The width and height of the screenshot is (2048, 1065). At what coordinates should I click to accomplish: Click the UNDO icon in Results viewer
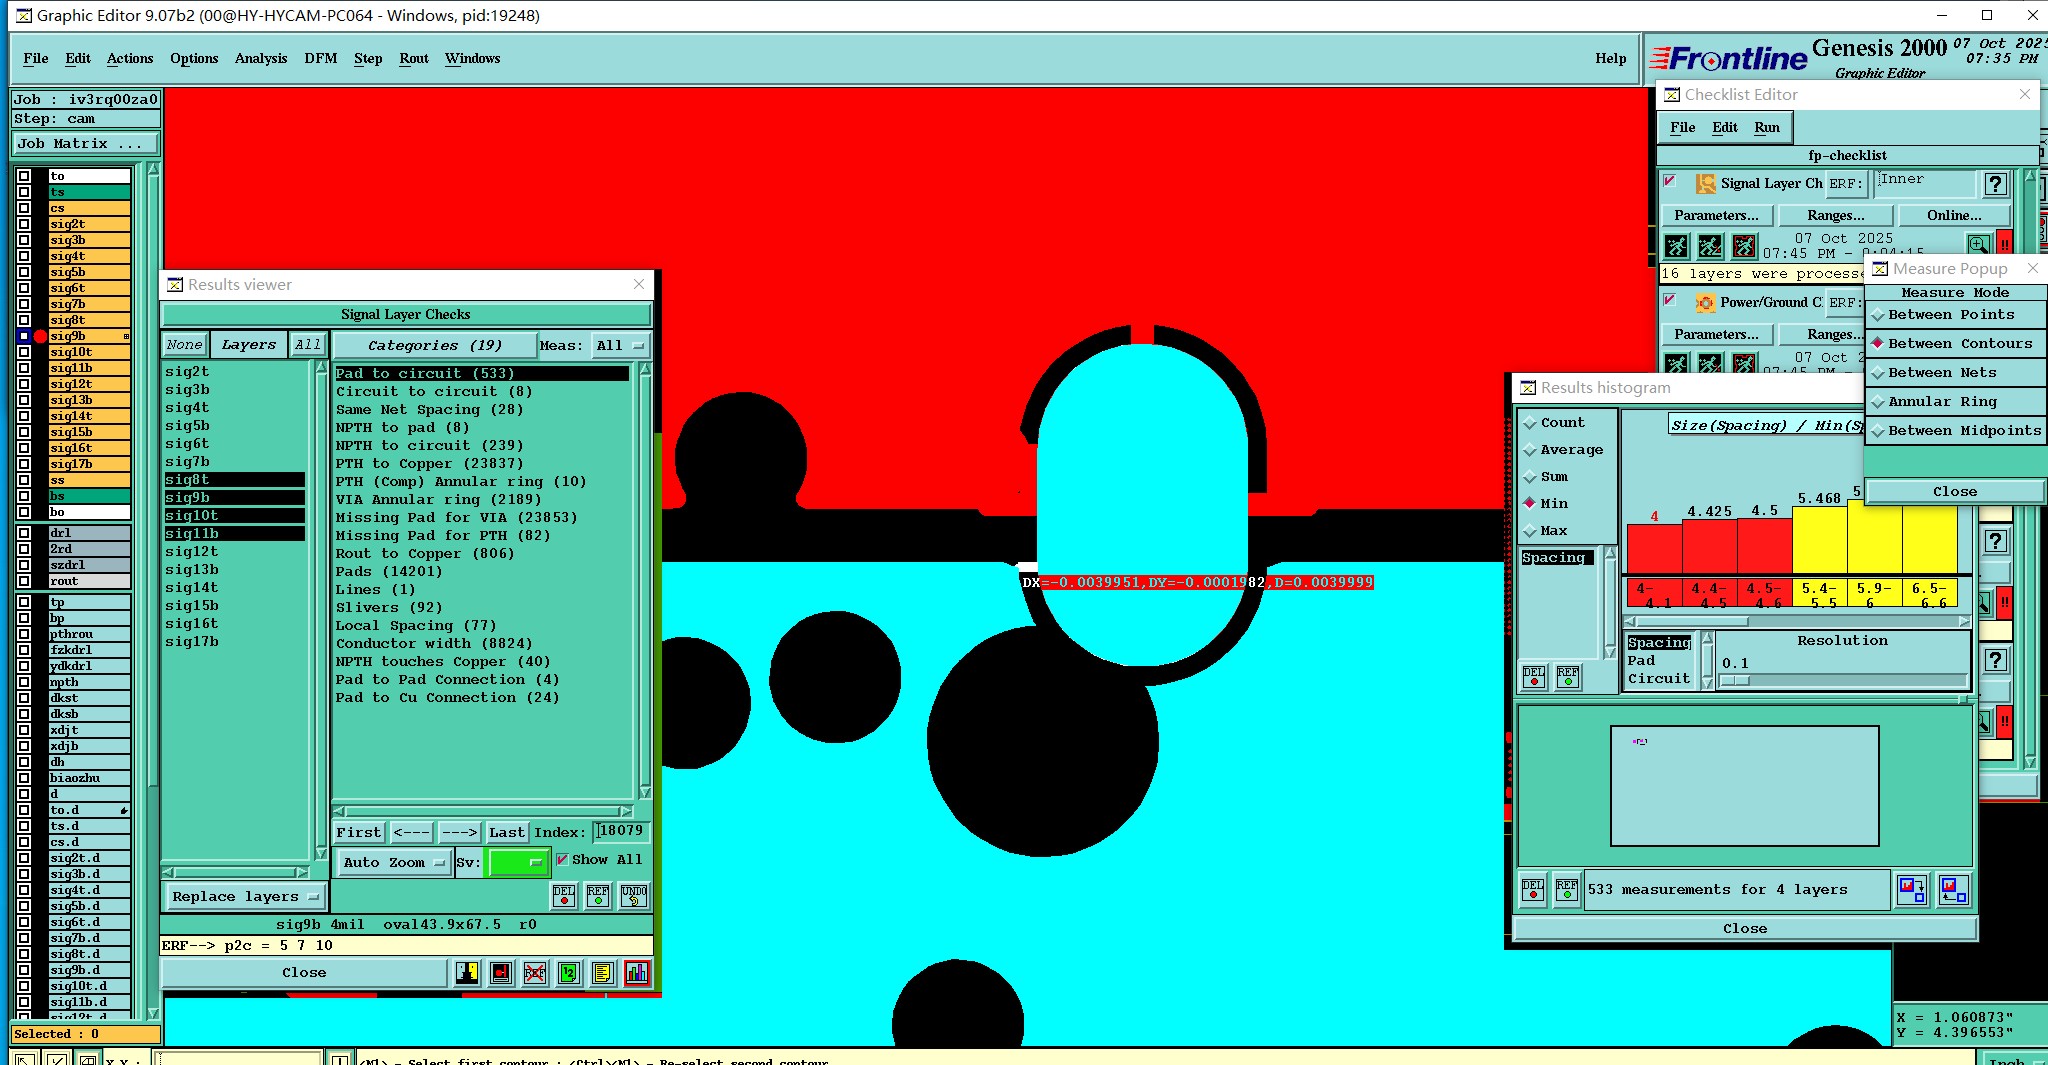tap(634, 896)
